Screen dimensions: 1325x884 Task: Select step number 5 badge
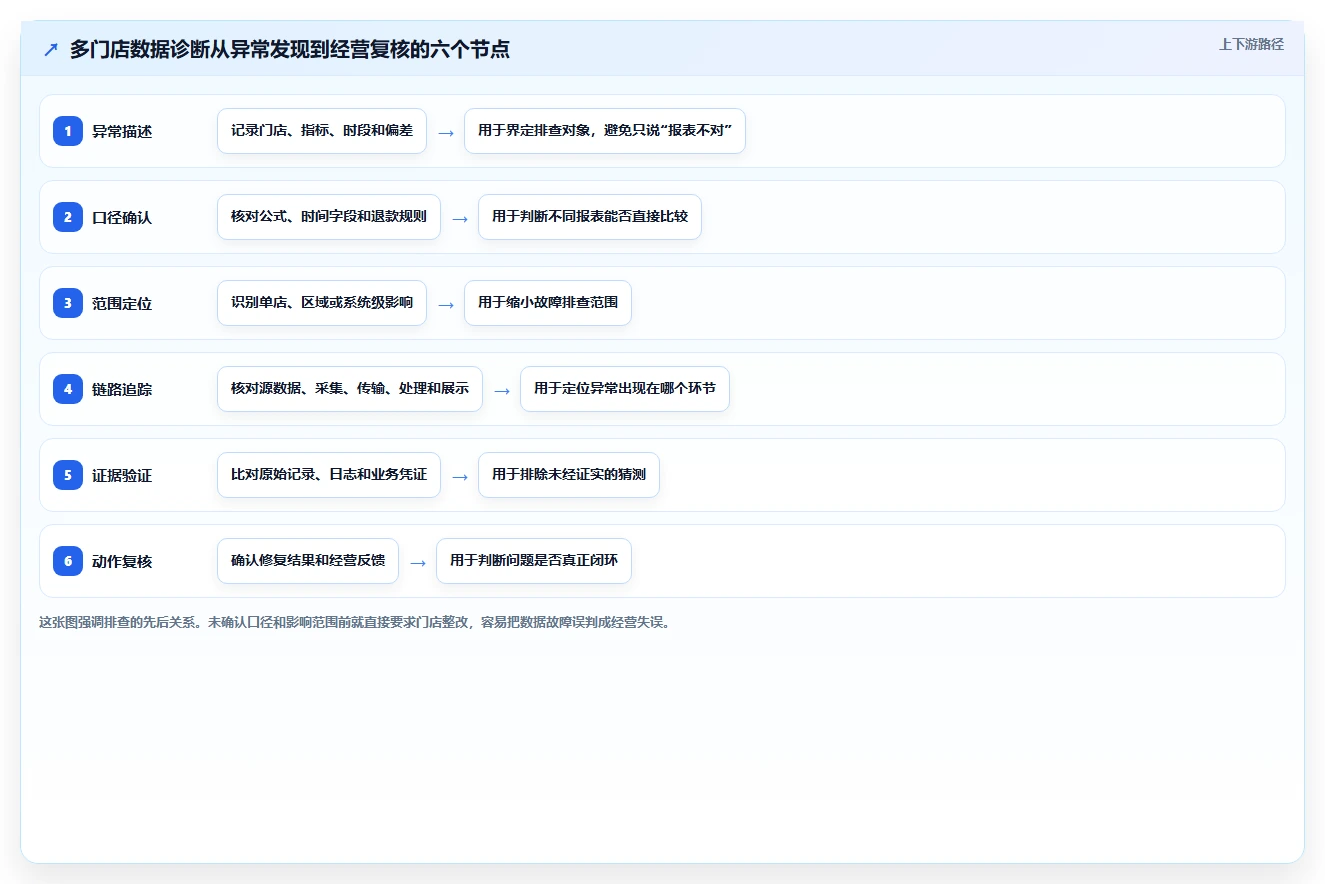pyautogui.click(x=68, y=475)
